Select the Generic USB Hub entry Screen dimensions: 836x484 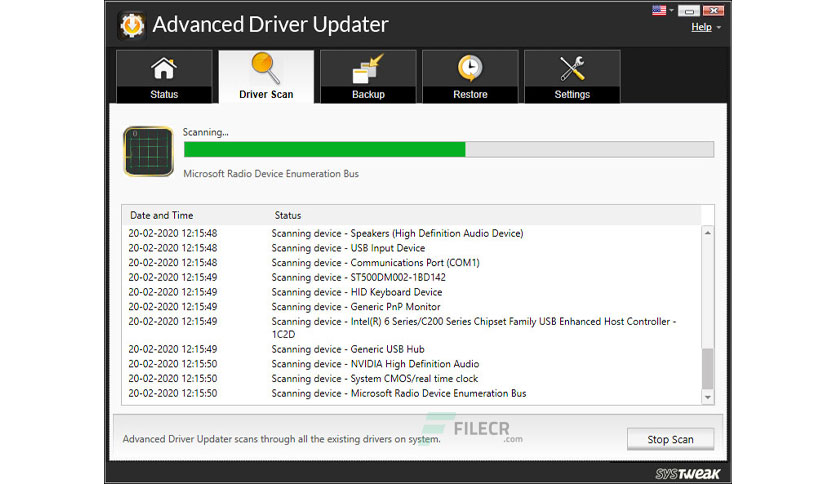coord(412,349)
